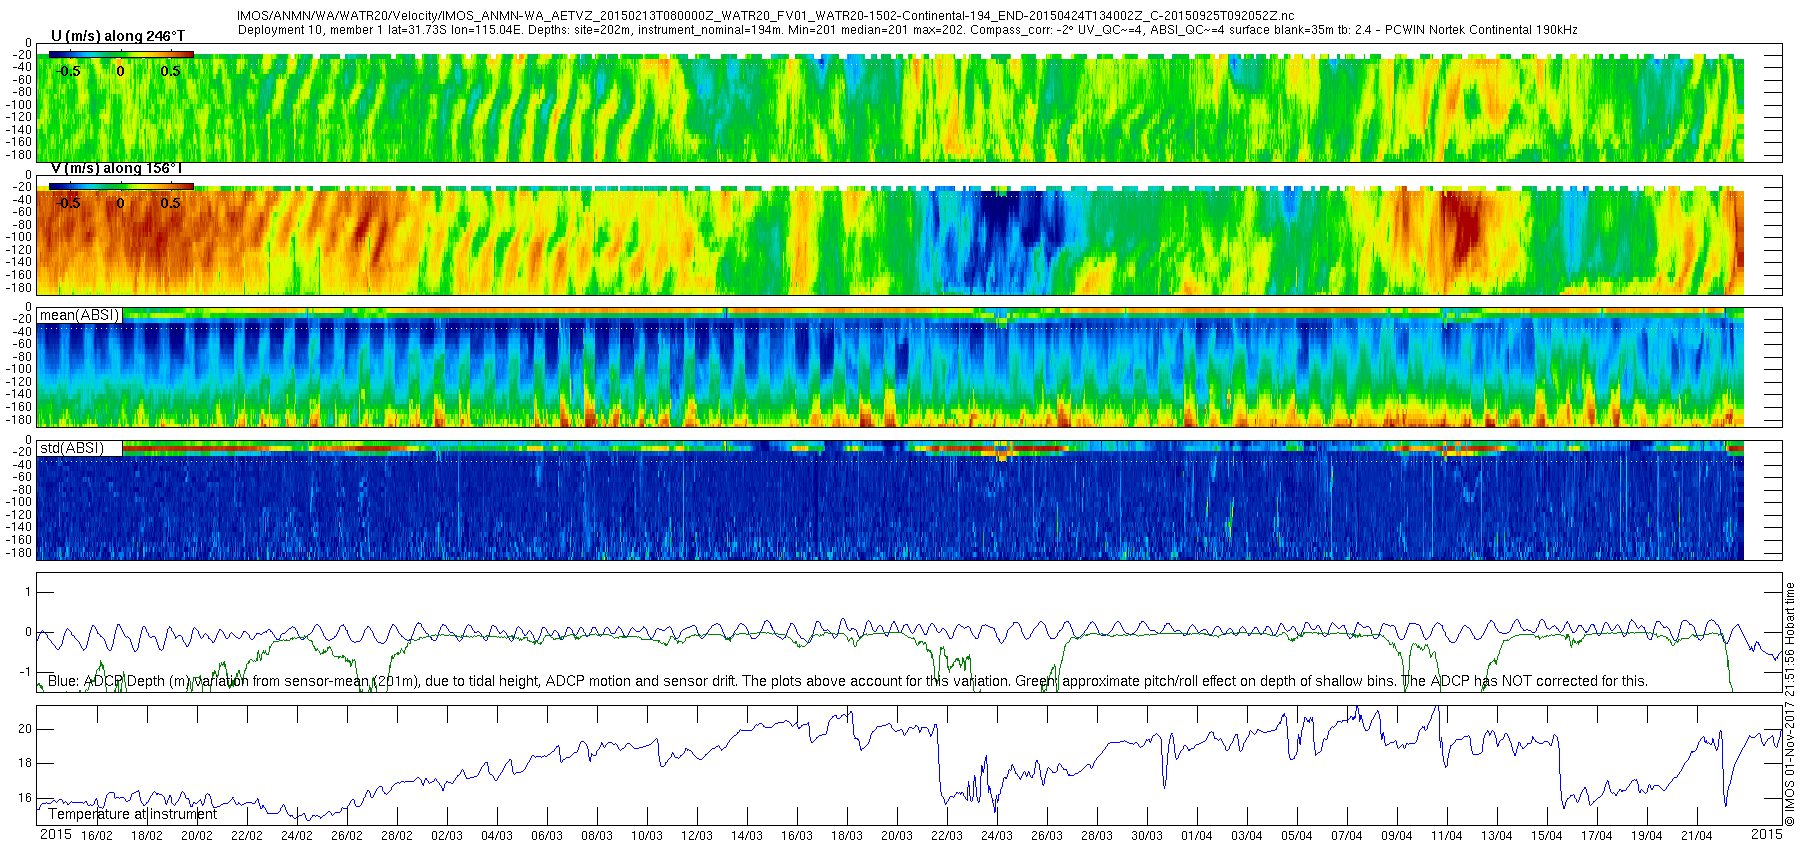1800x850 pixels.
Task: Click the vertical "IMOS 01-Nov-2017" timestamp text
Action: pos(1790,705)
